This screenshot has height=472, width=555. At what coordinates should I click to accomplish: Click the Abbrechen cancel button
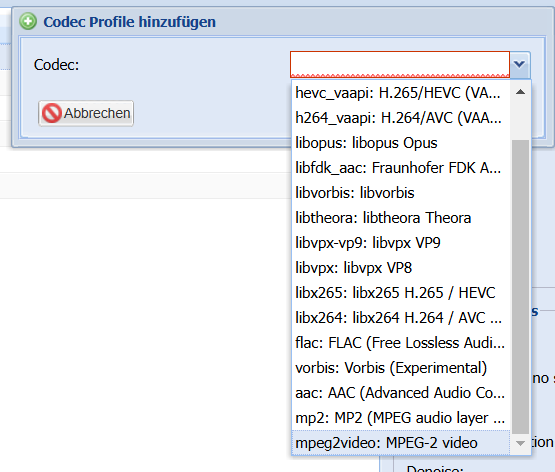point(86,113)
